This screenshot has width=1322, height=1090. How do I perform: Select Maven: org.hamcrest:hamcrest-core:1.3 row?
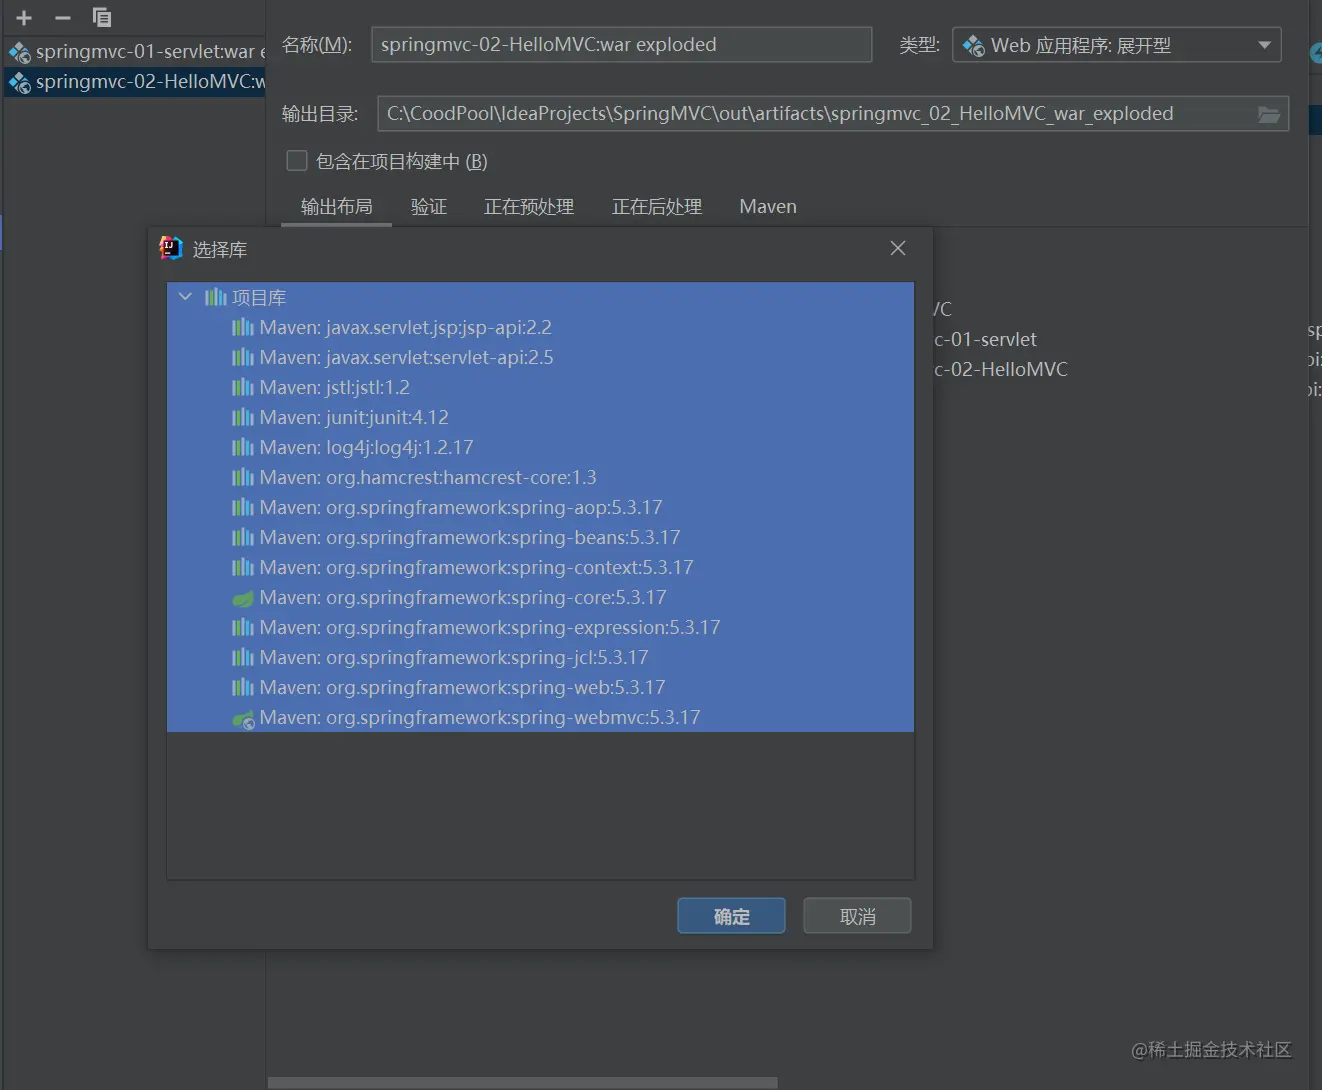click(x=540, y=477)
